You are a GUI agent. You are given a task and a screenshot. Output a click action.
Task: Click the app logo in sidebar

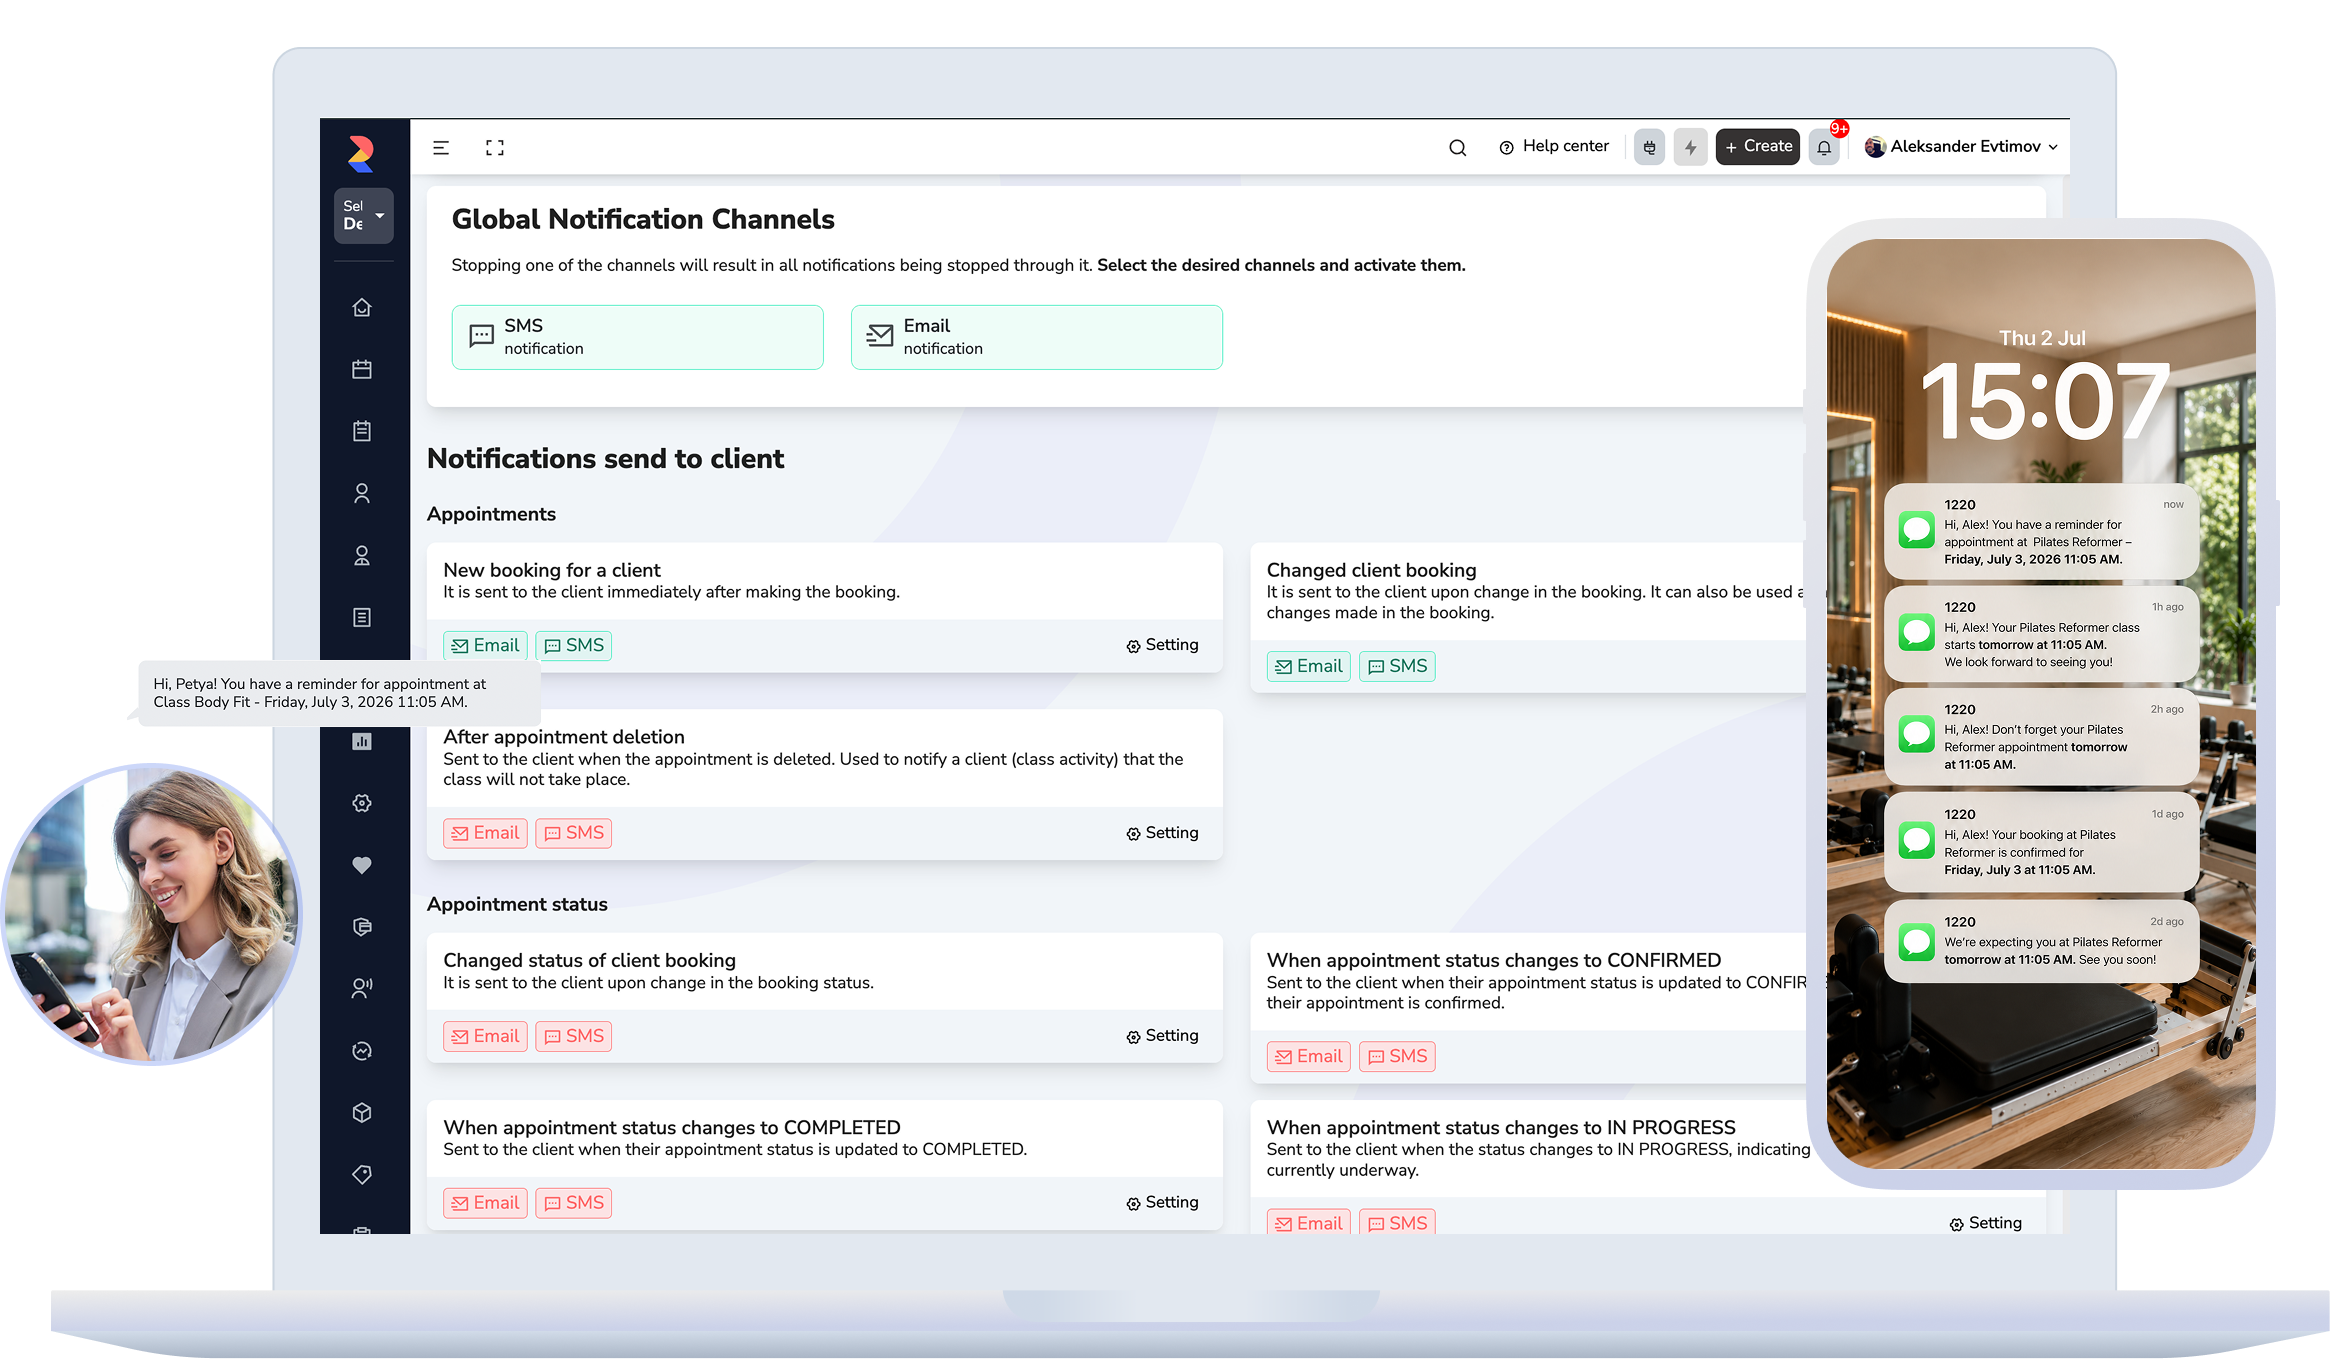tap(361, 154)
